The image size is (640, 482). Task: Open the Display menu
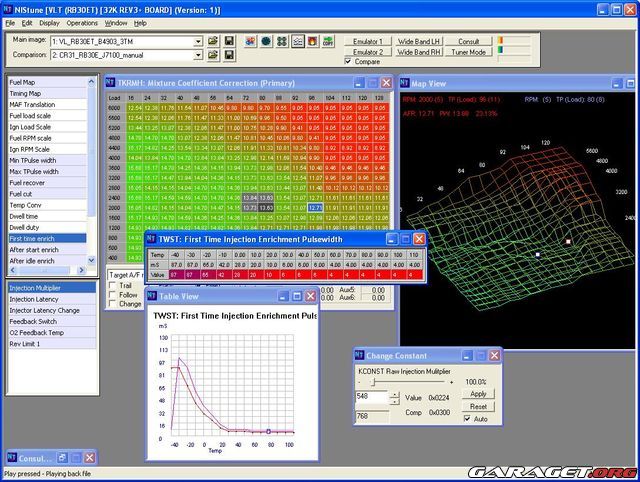click(x=49, y=22)
